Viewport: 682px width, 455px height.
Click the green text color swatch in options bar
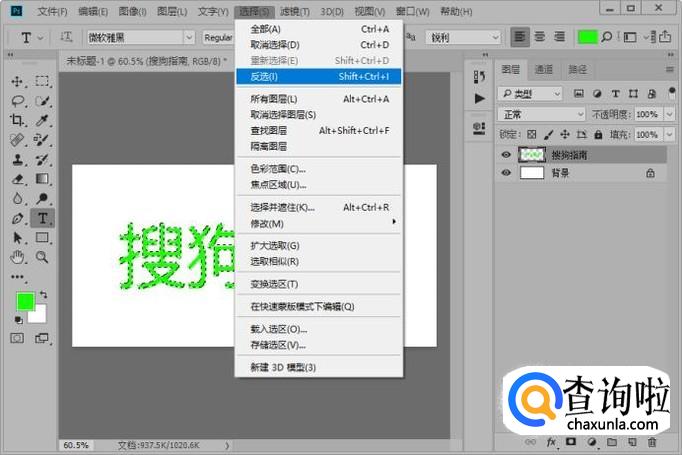[x=588, y=37]
